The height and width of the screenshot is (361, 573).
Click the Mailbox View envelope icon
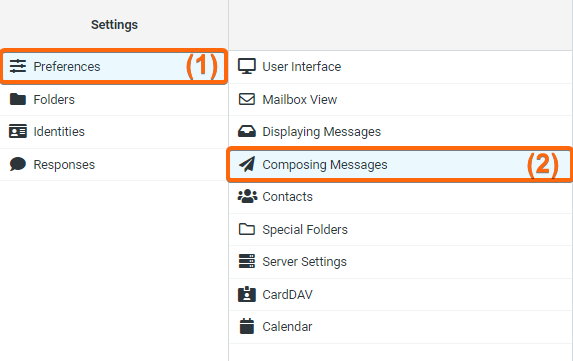tap(247, 99)
